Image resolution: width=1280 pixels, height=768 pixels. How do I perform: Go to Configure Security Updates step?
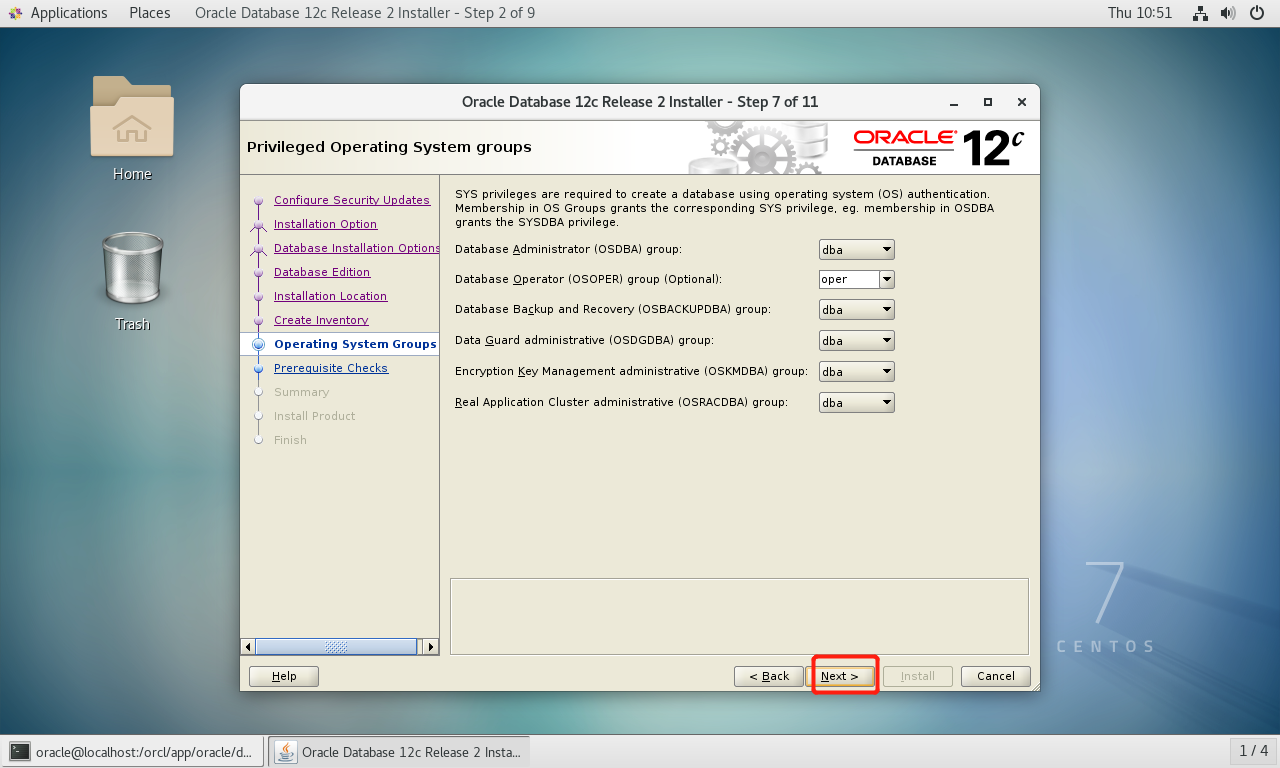[x=352, y=200]
